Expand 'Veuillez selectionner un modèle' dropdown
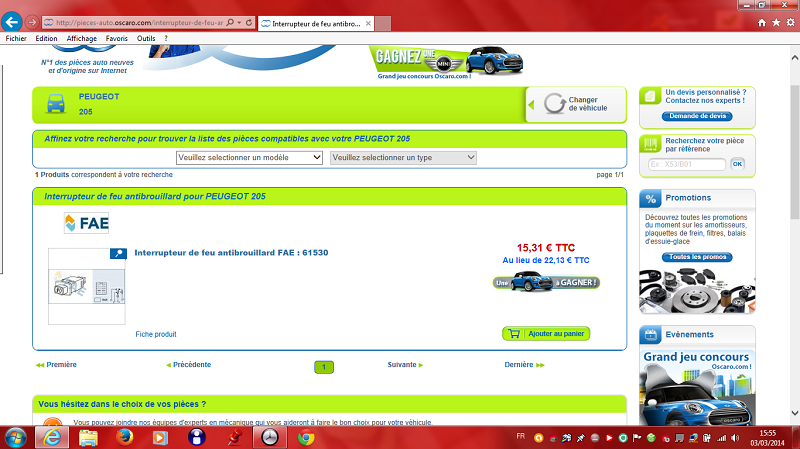 (x=249, y=158)
